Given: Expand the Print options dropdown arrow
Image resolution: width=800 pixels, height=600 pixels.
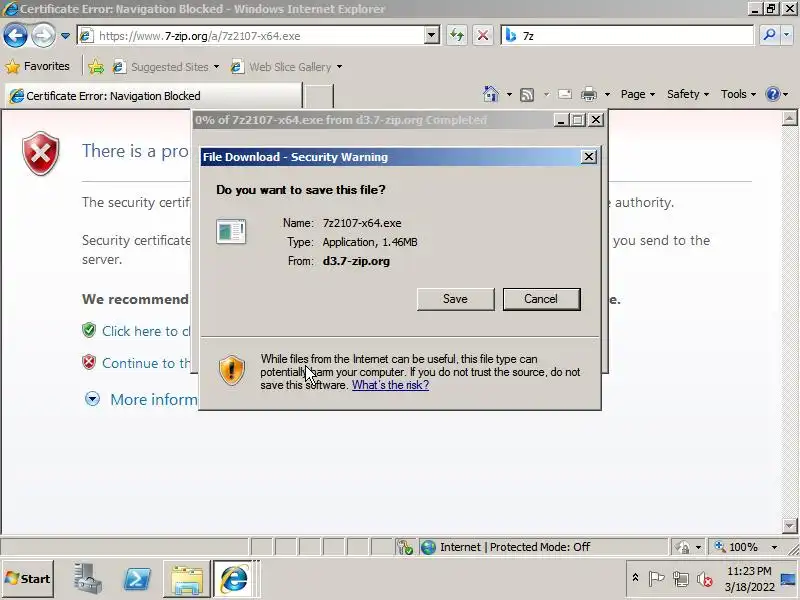Looking at the screenshot, I should pyautogui.click(x=607, y=94).
